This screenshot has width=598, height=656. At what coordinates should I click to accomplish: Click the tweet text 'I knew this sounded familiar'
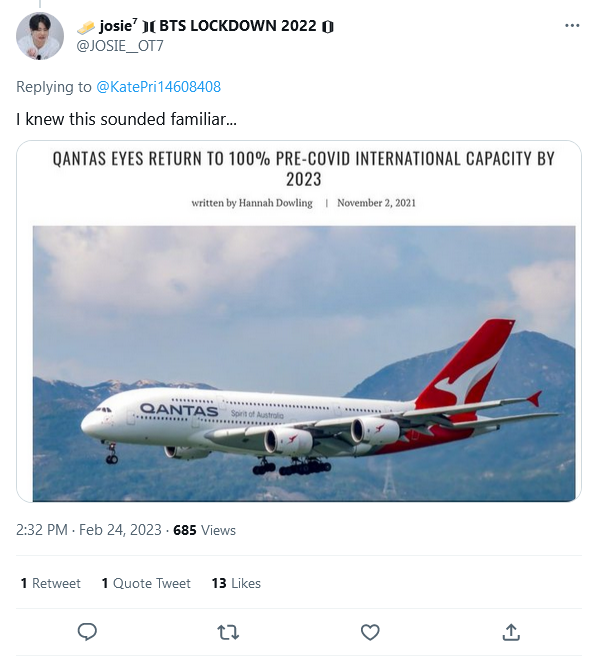tap(126, 119)
